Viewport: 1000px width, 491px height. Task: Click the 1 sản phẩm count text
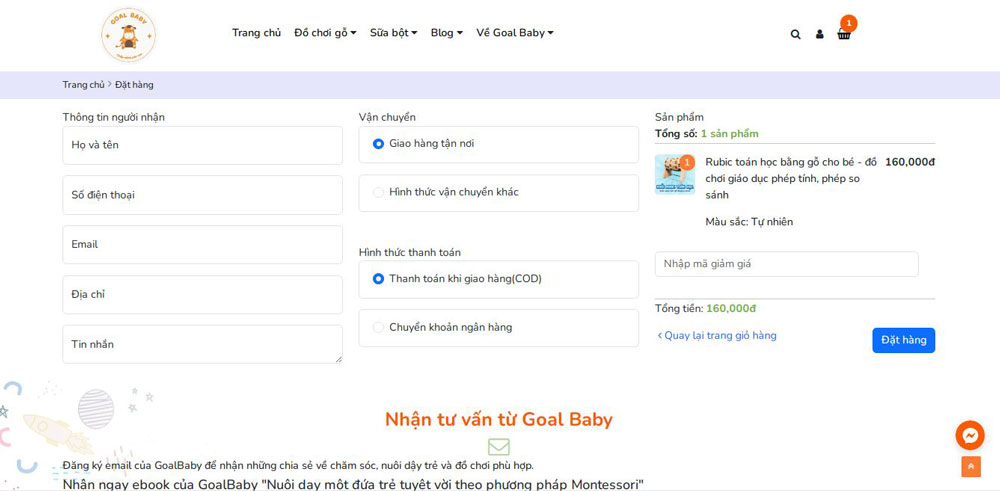(x=730, y=134)
